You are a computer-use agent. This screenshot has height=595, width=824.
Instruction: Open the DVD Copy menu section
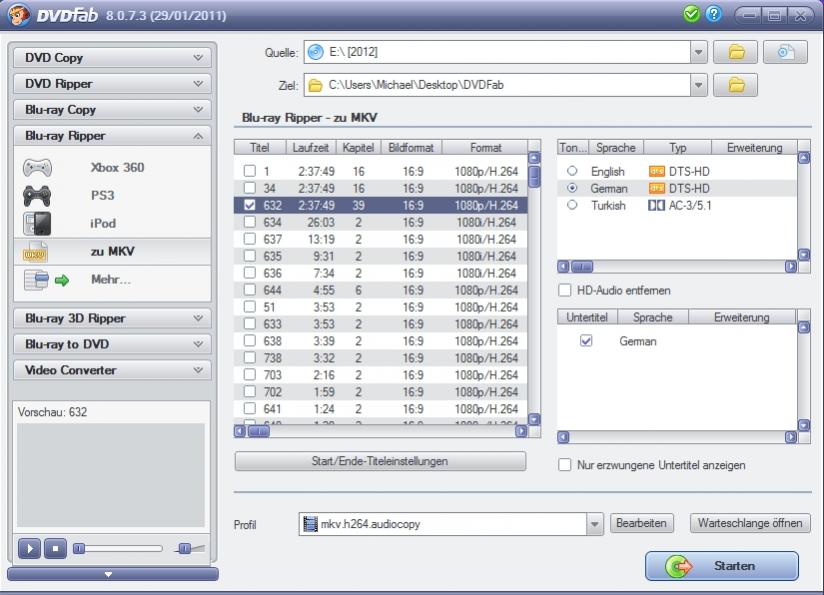(x=112, y=58)
